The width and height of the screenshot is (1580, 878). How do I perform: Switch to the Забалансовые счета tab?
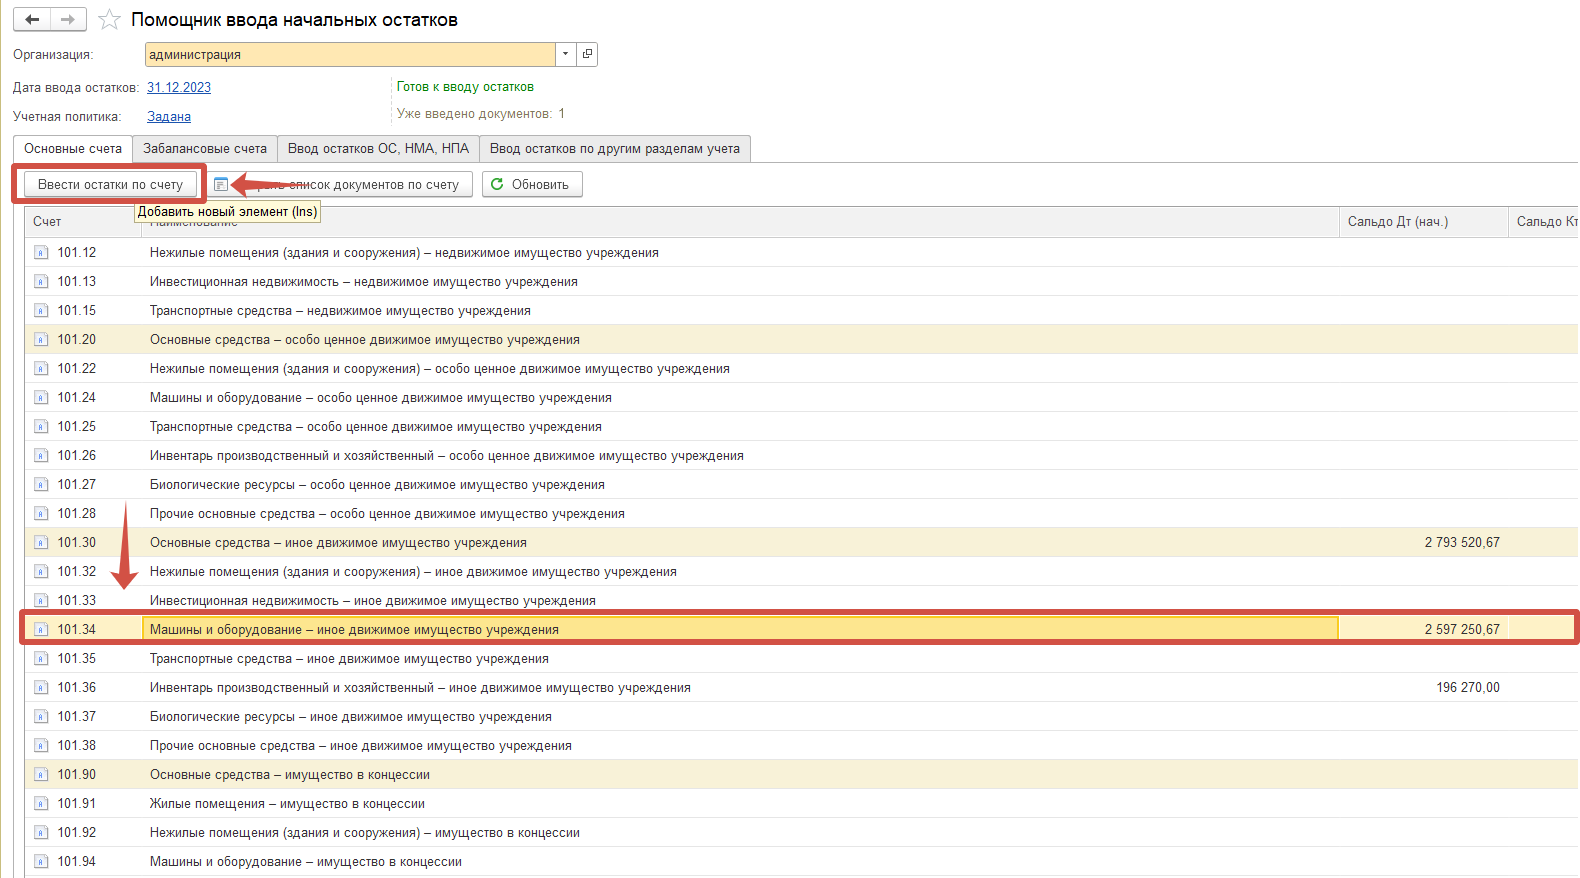pyautogui.click(x=205, y=149)
